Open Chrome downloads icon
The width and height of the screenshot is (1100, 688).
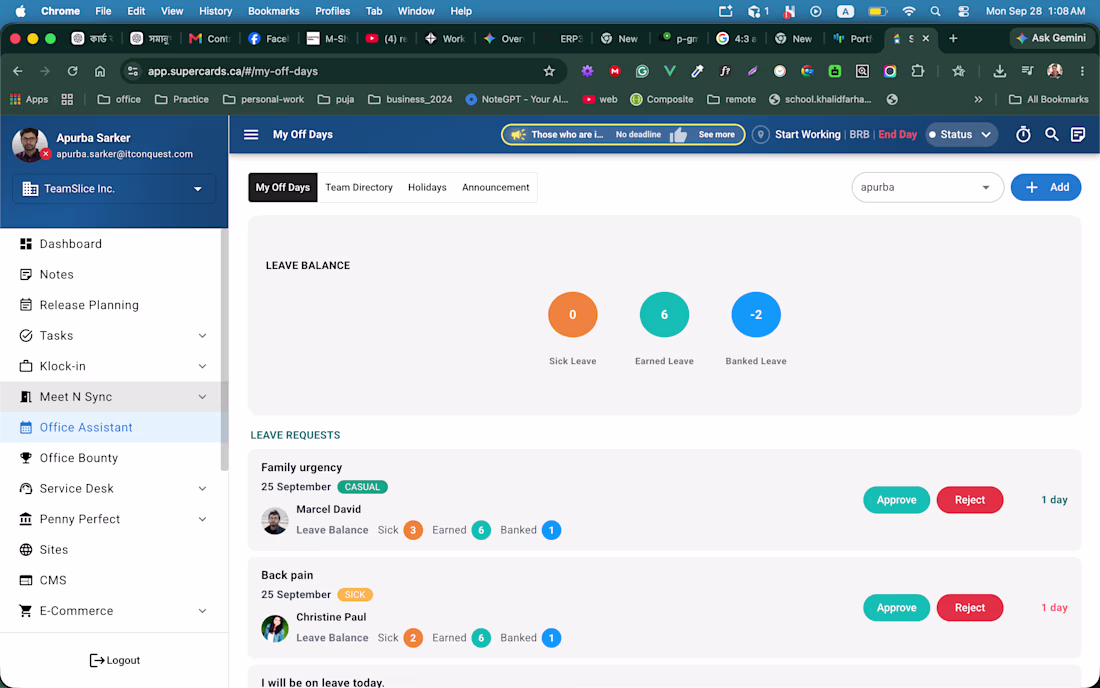click(x=1000, y=71)
